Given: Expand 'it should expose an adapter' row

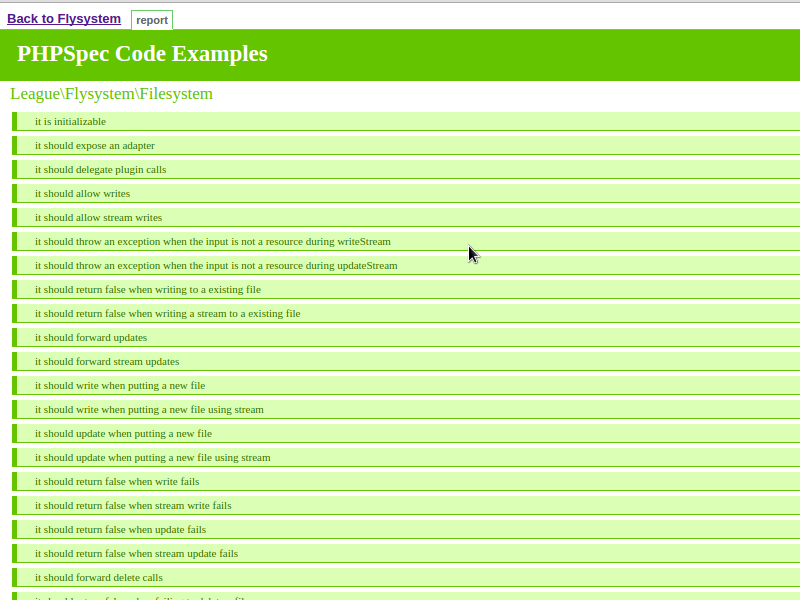Looking at the screenshot, I should (x=406, y=145).
